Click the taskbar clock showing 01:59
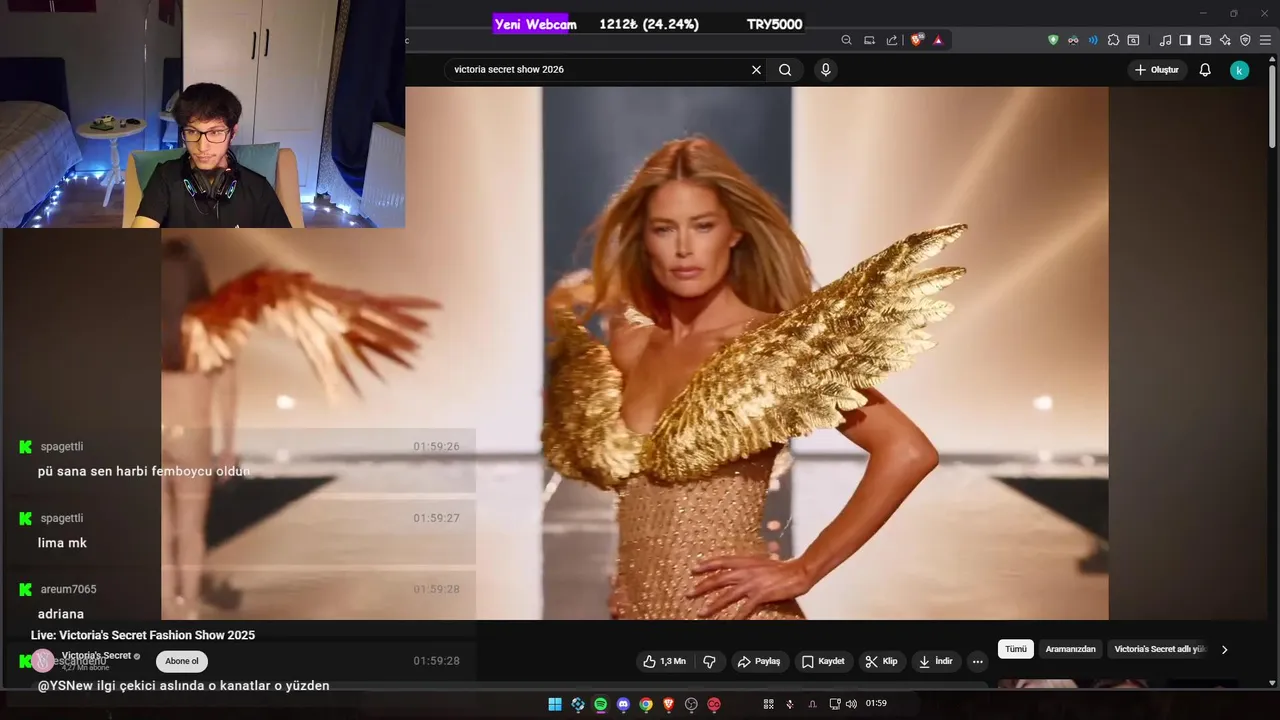 876,704
